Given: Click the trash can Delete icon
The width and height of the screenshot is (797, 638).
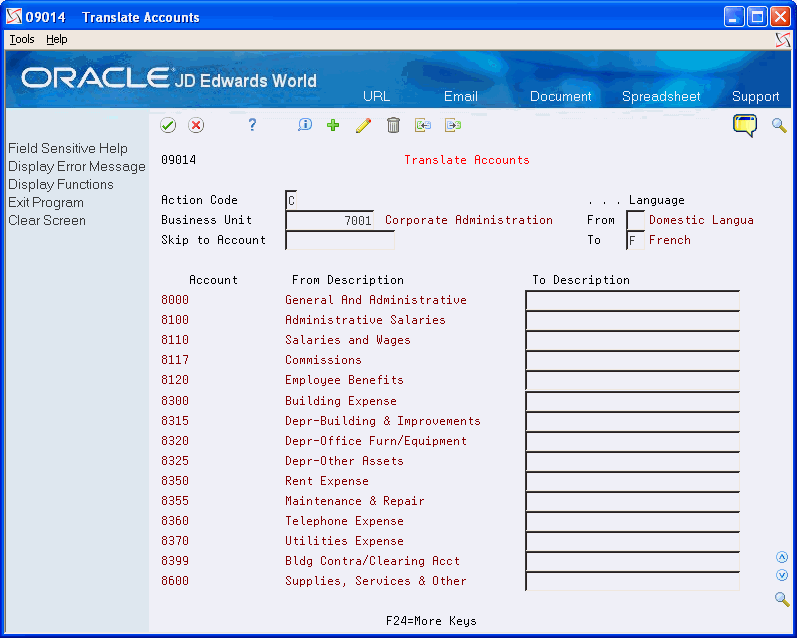Looking at the screenshot, I should 393,125.
